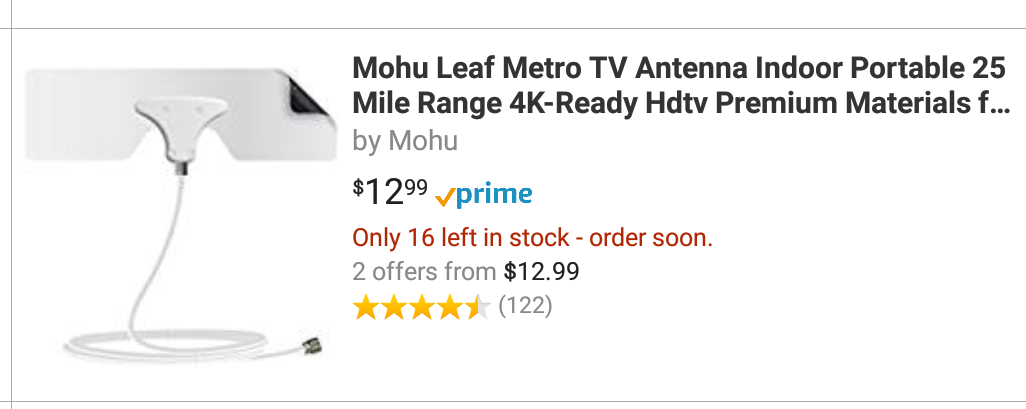This screenshot has height=409, width=1026.
Task: Select the "by Mohu" brand line
Action: click(x=405, y=141)
